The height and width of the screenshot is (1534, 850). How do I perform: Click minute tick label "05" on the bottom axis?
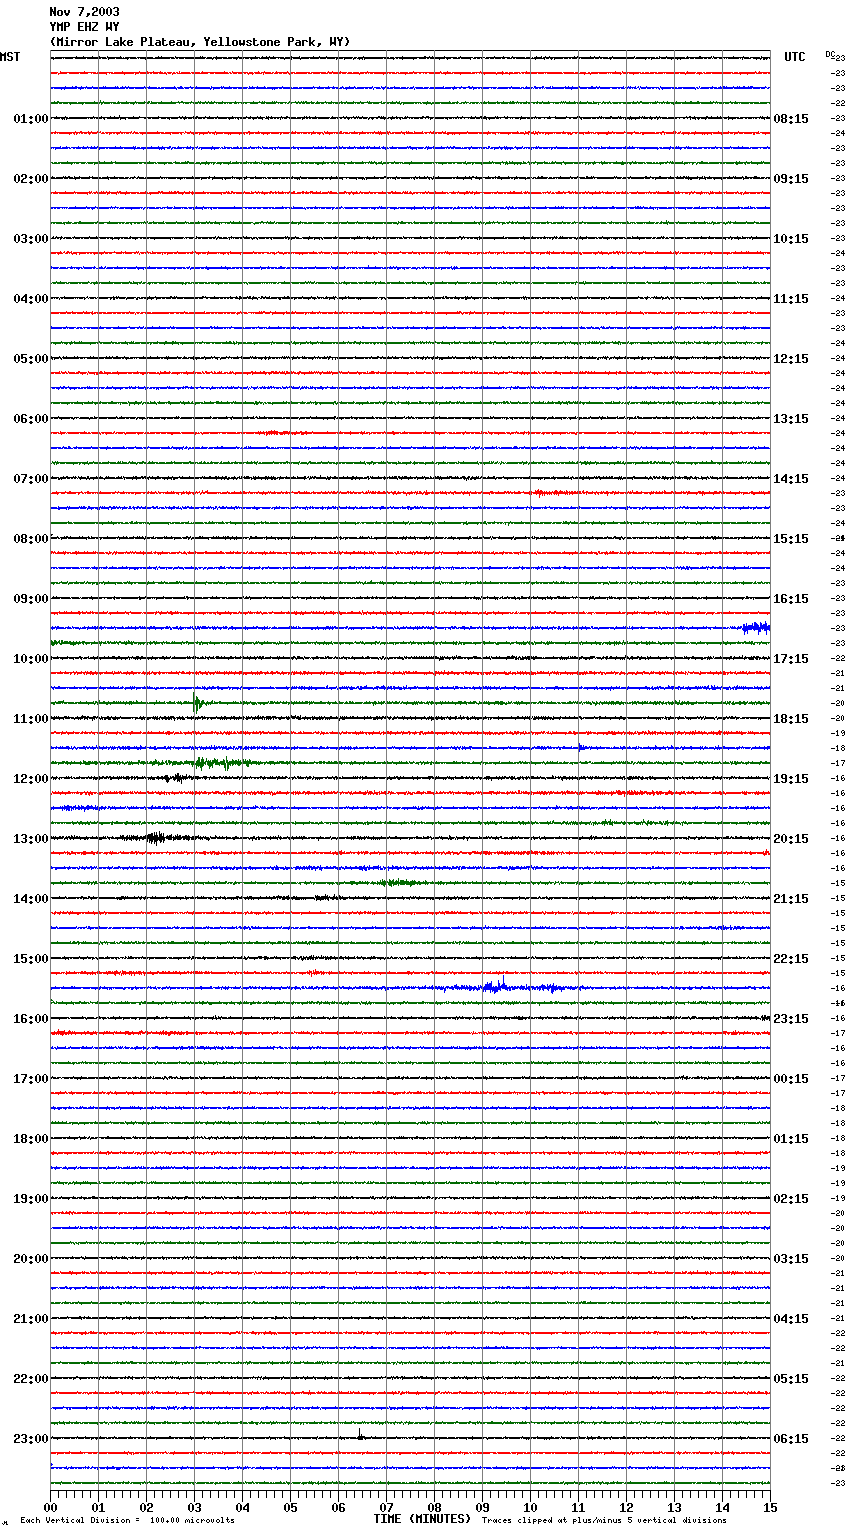(290, 1507)
